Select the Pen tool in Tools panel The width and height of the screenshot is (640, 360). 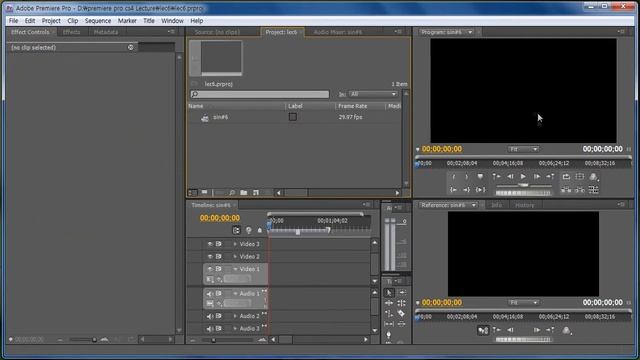(389, 335)
